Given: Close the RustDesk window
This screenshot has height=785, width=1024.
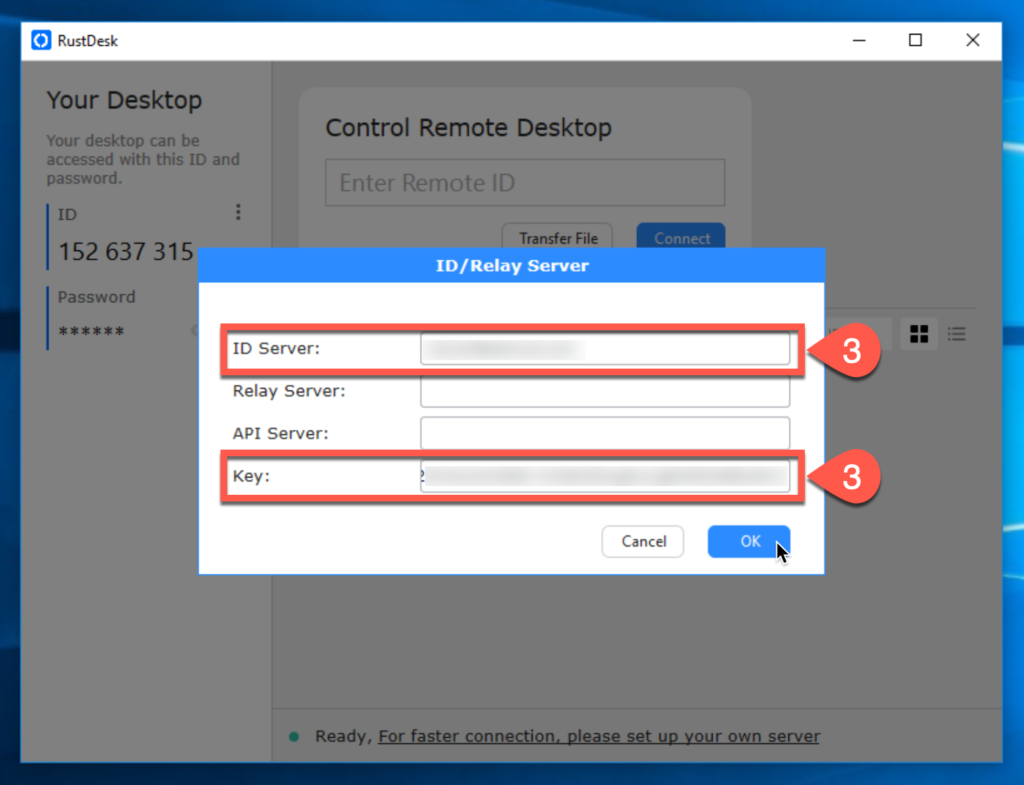Looking at the screenshot, I should (972, 40).
